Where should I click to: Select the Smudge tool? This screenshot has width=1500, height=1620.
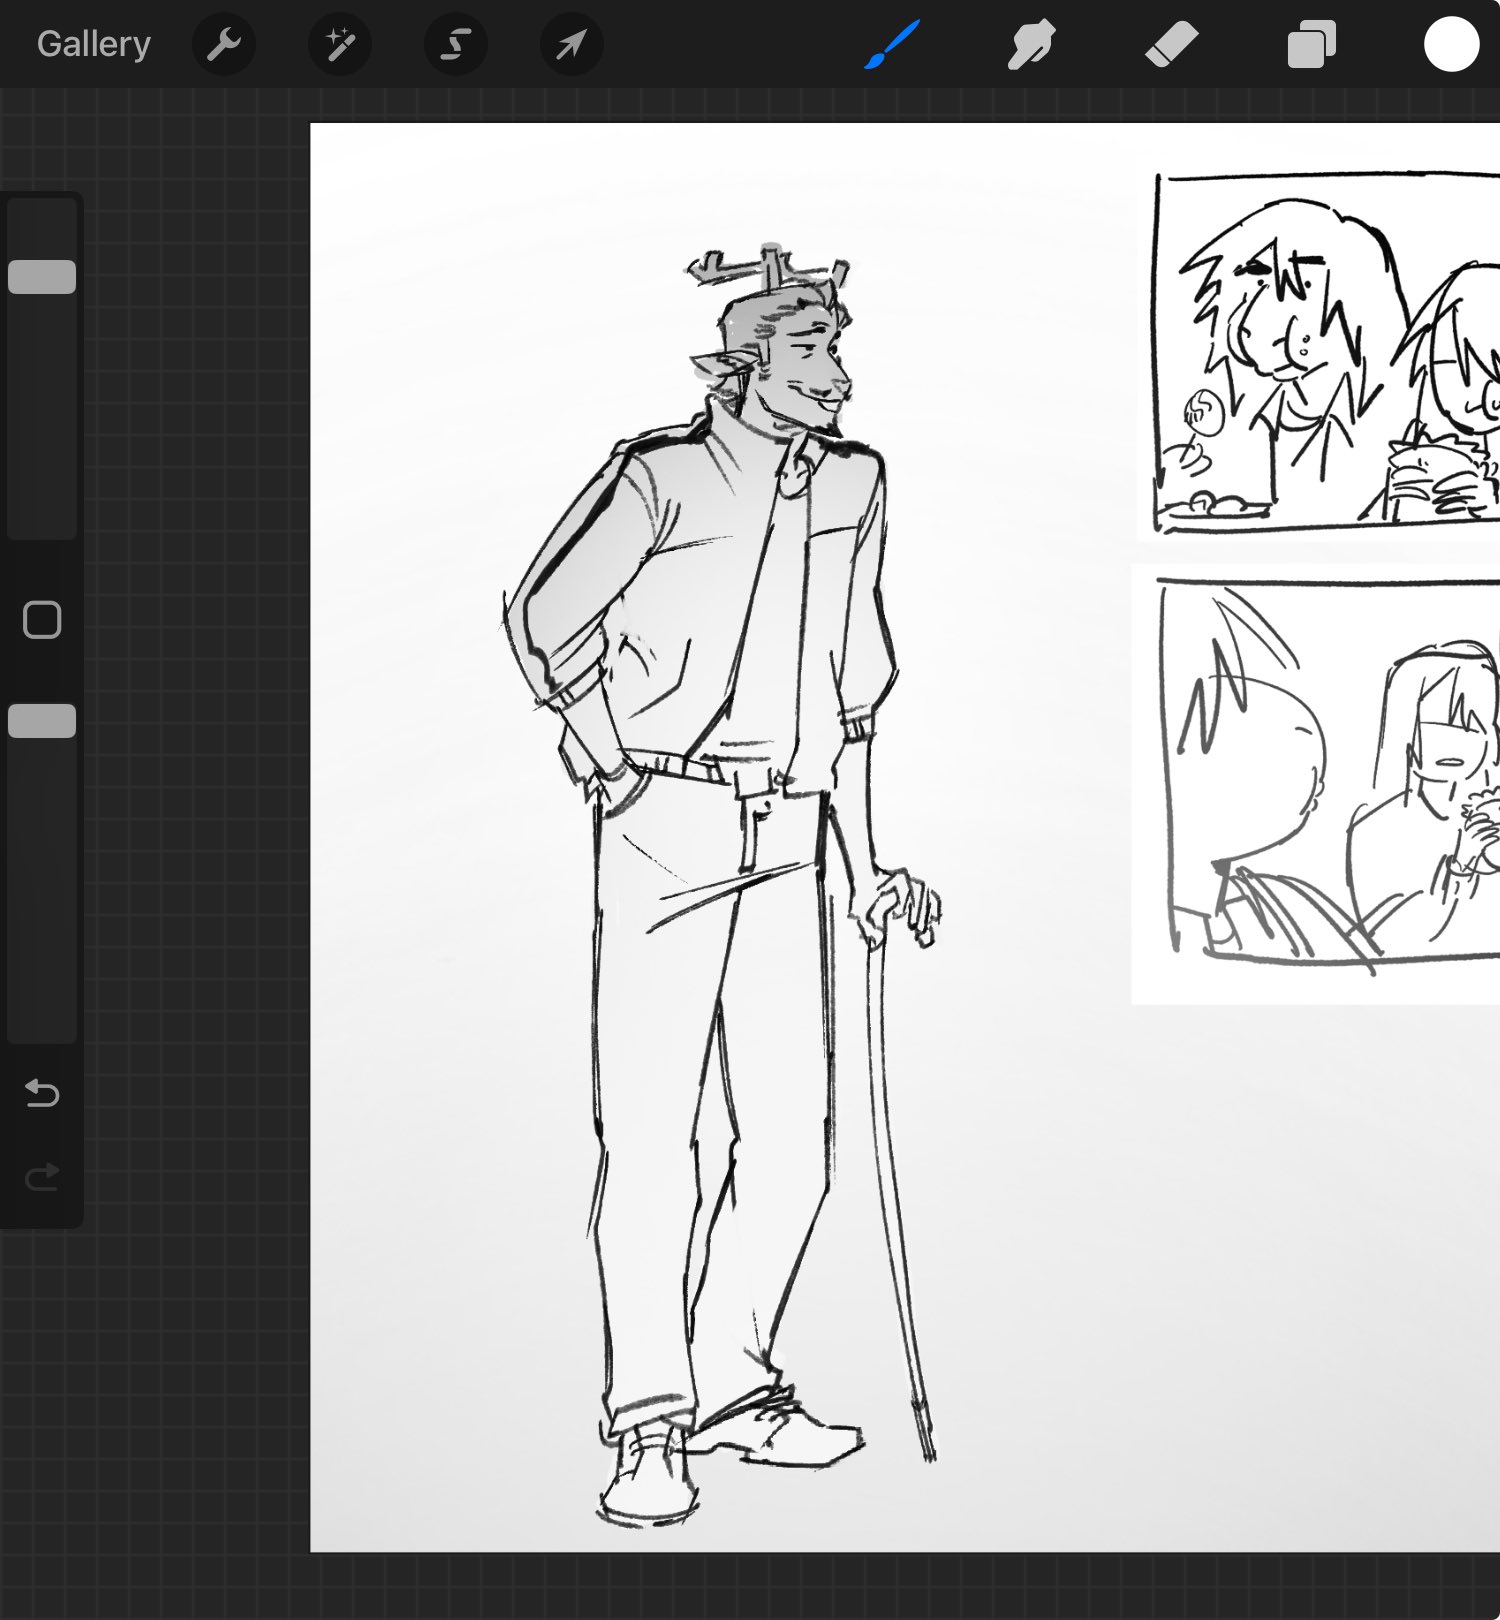pos(1031,45)
